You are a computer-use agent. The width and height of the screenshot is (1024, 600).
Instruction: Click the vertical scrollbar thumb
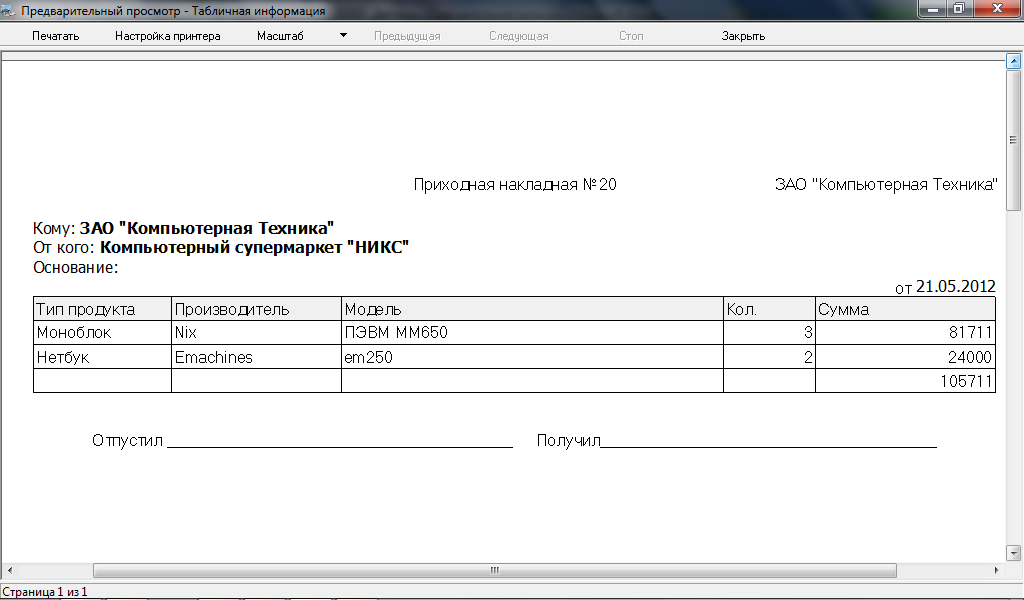1014,140
